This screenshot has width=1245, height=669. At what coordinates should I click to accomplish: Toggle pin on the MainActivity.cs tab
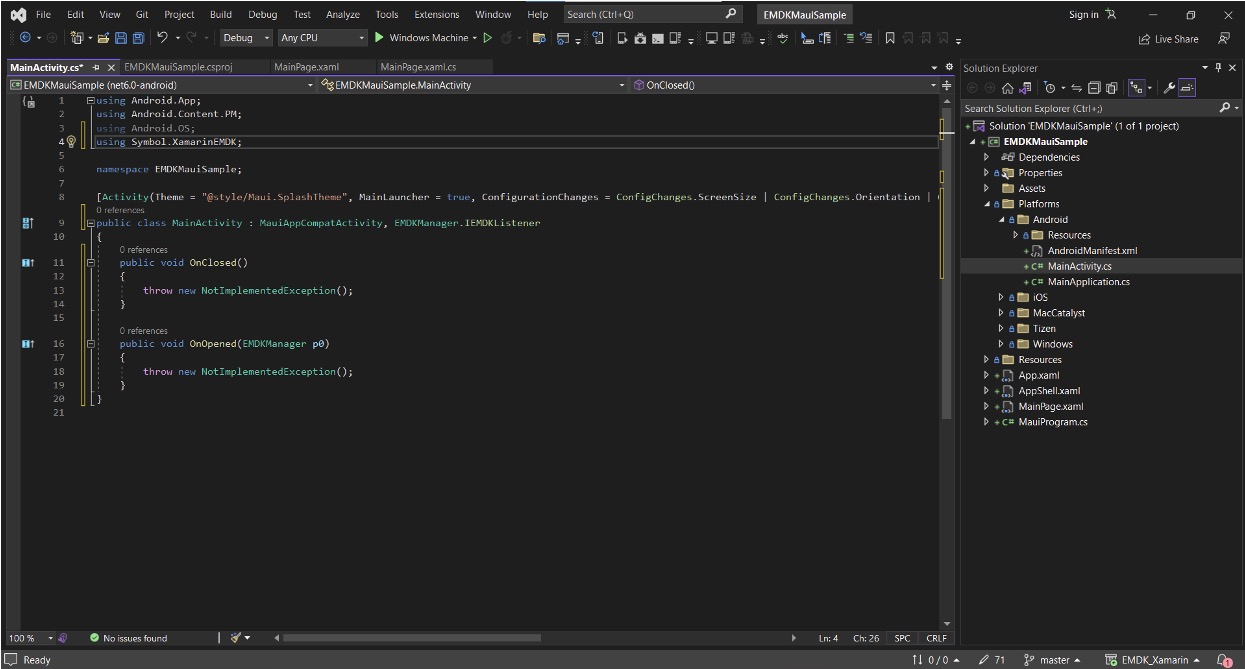click(x=96, y=67)
